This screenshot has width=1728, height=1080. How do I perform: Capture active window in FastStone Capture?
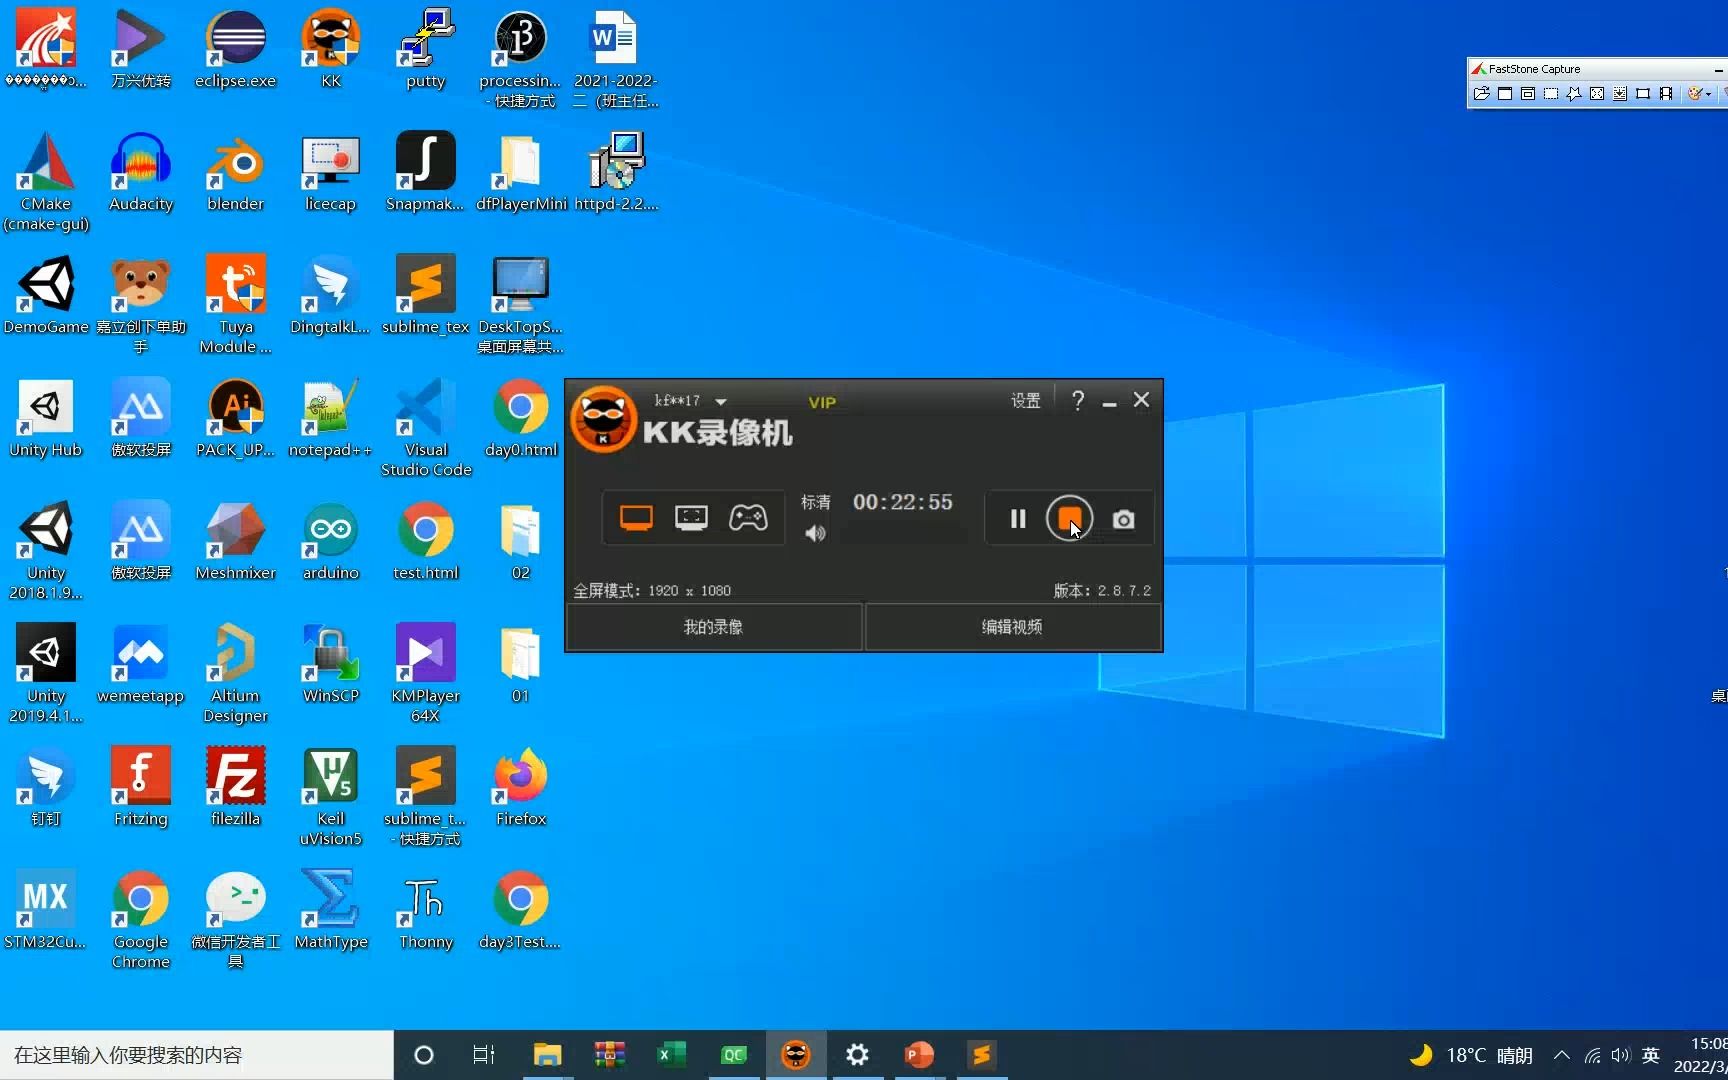1504,94
